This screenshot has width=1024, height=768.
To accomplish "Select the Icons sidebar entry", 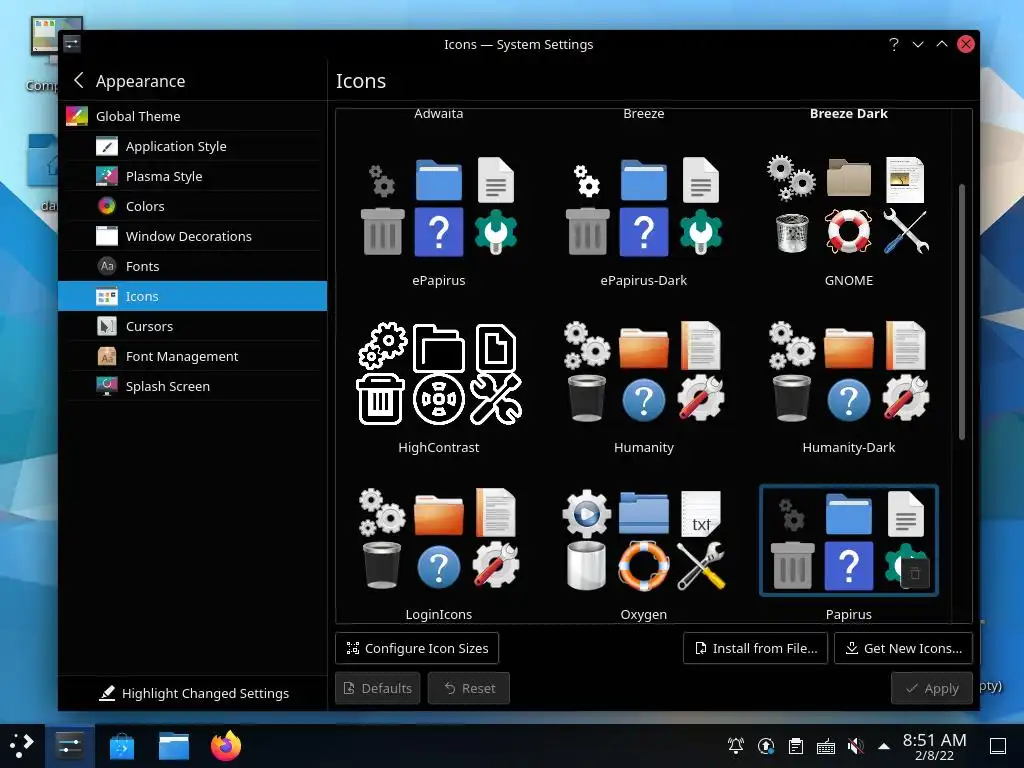I will click(x=193, y=296).
